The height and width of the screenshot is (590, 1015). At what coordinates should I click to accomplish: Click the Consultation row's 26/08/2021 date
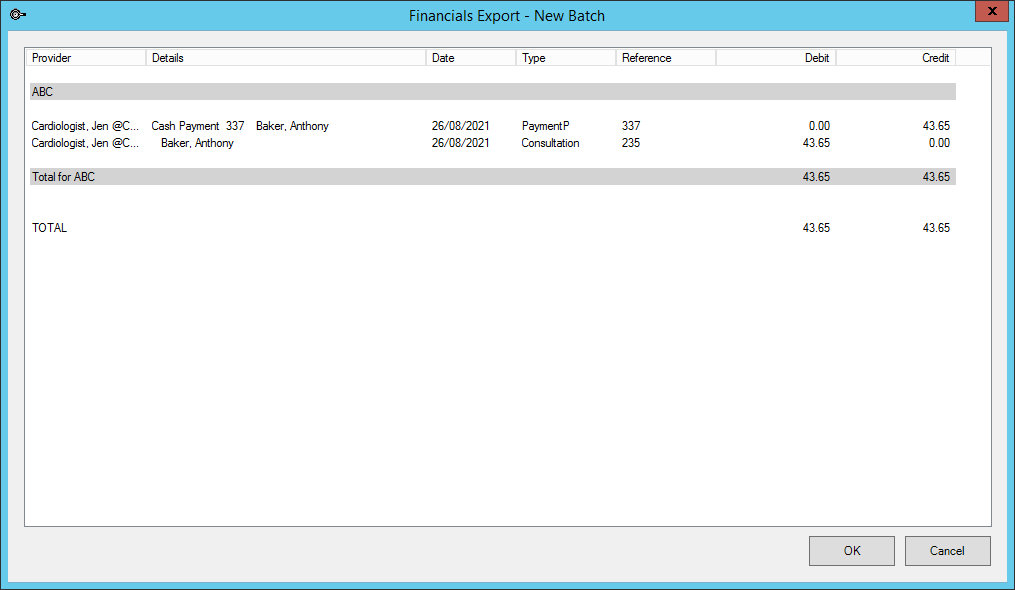pyautogui.click(x=460, y=143)
